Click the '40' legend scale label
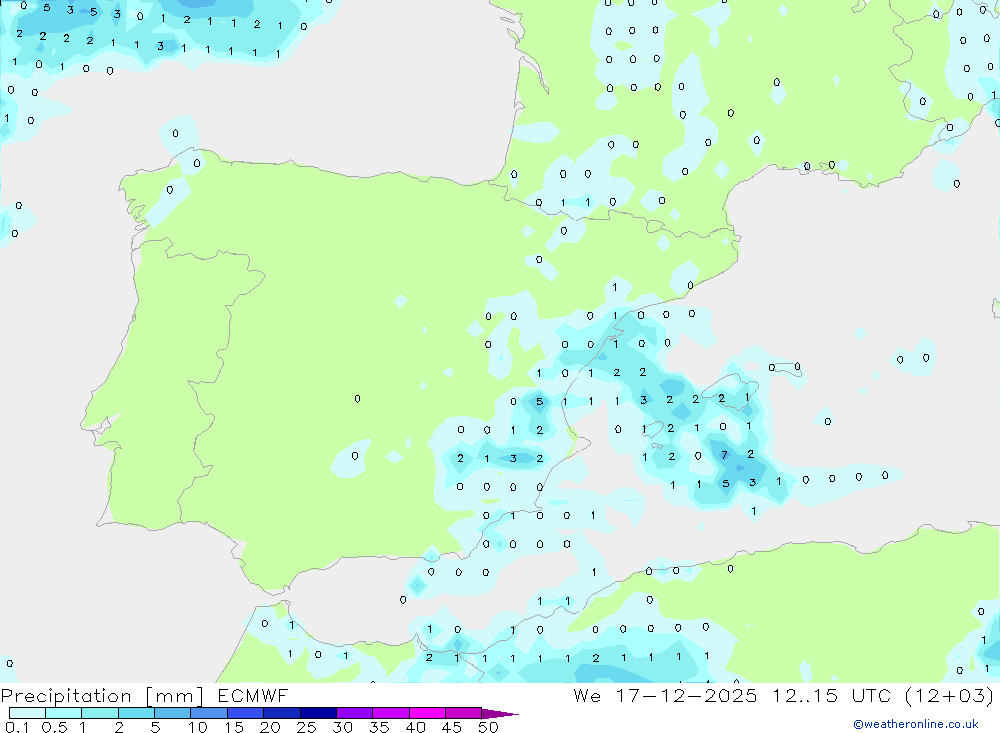 416,727
